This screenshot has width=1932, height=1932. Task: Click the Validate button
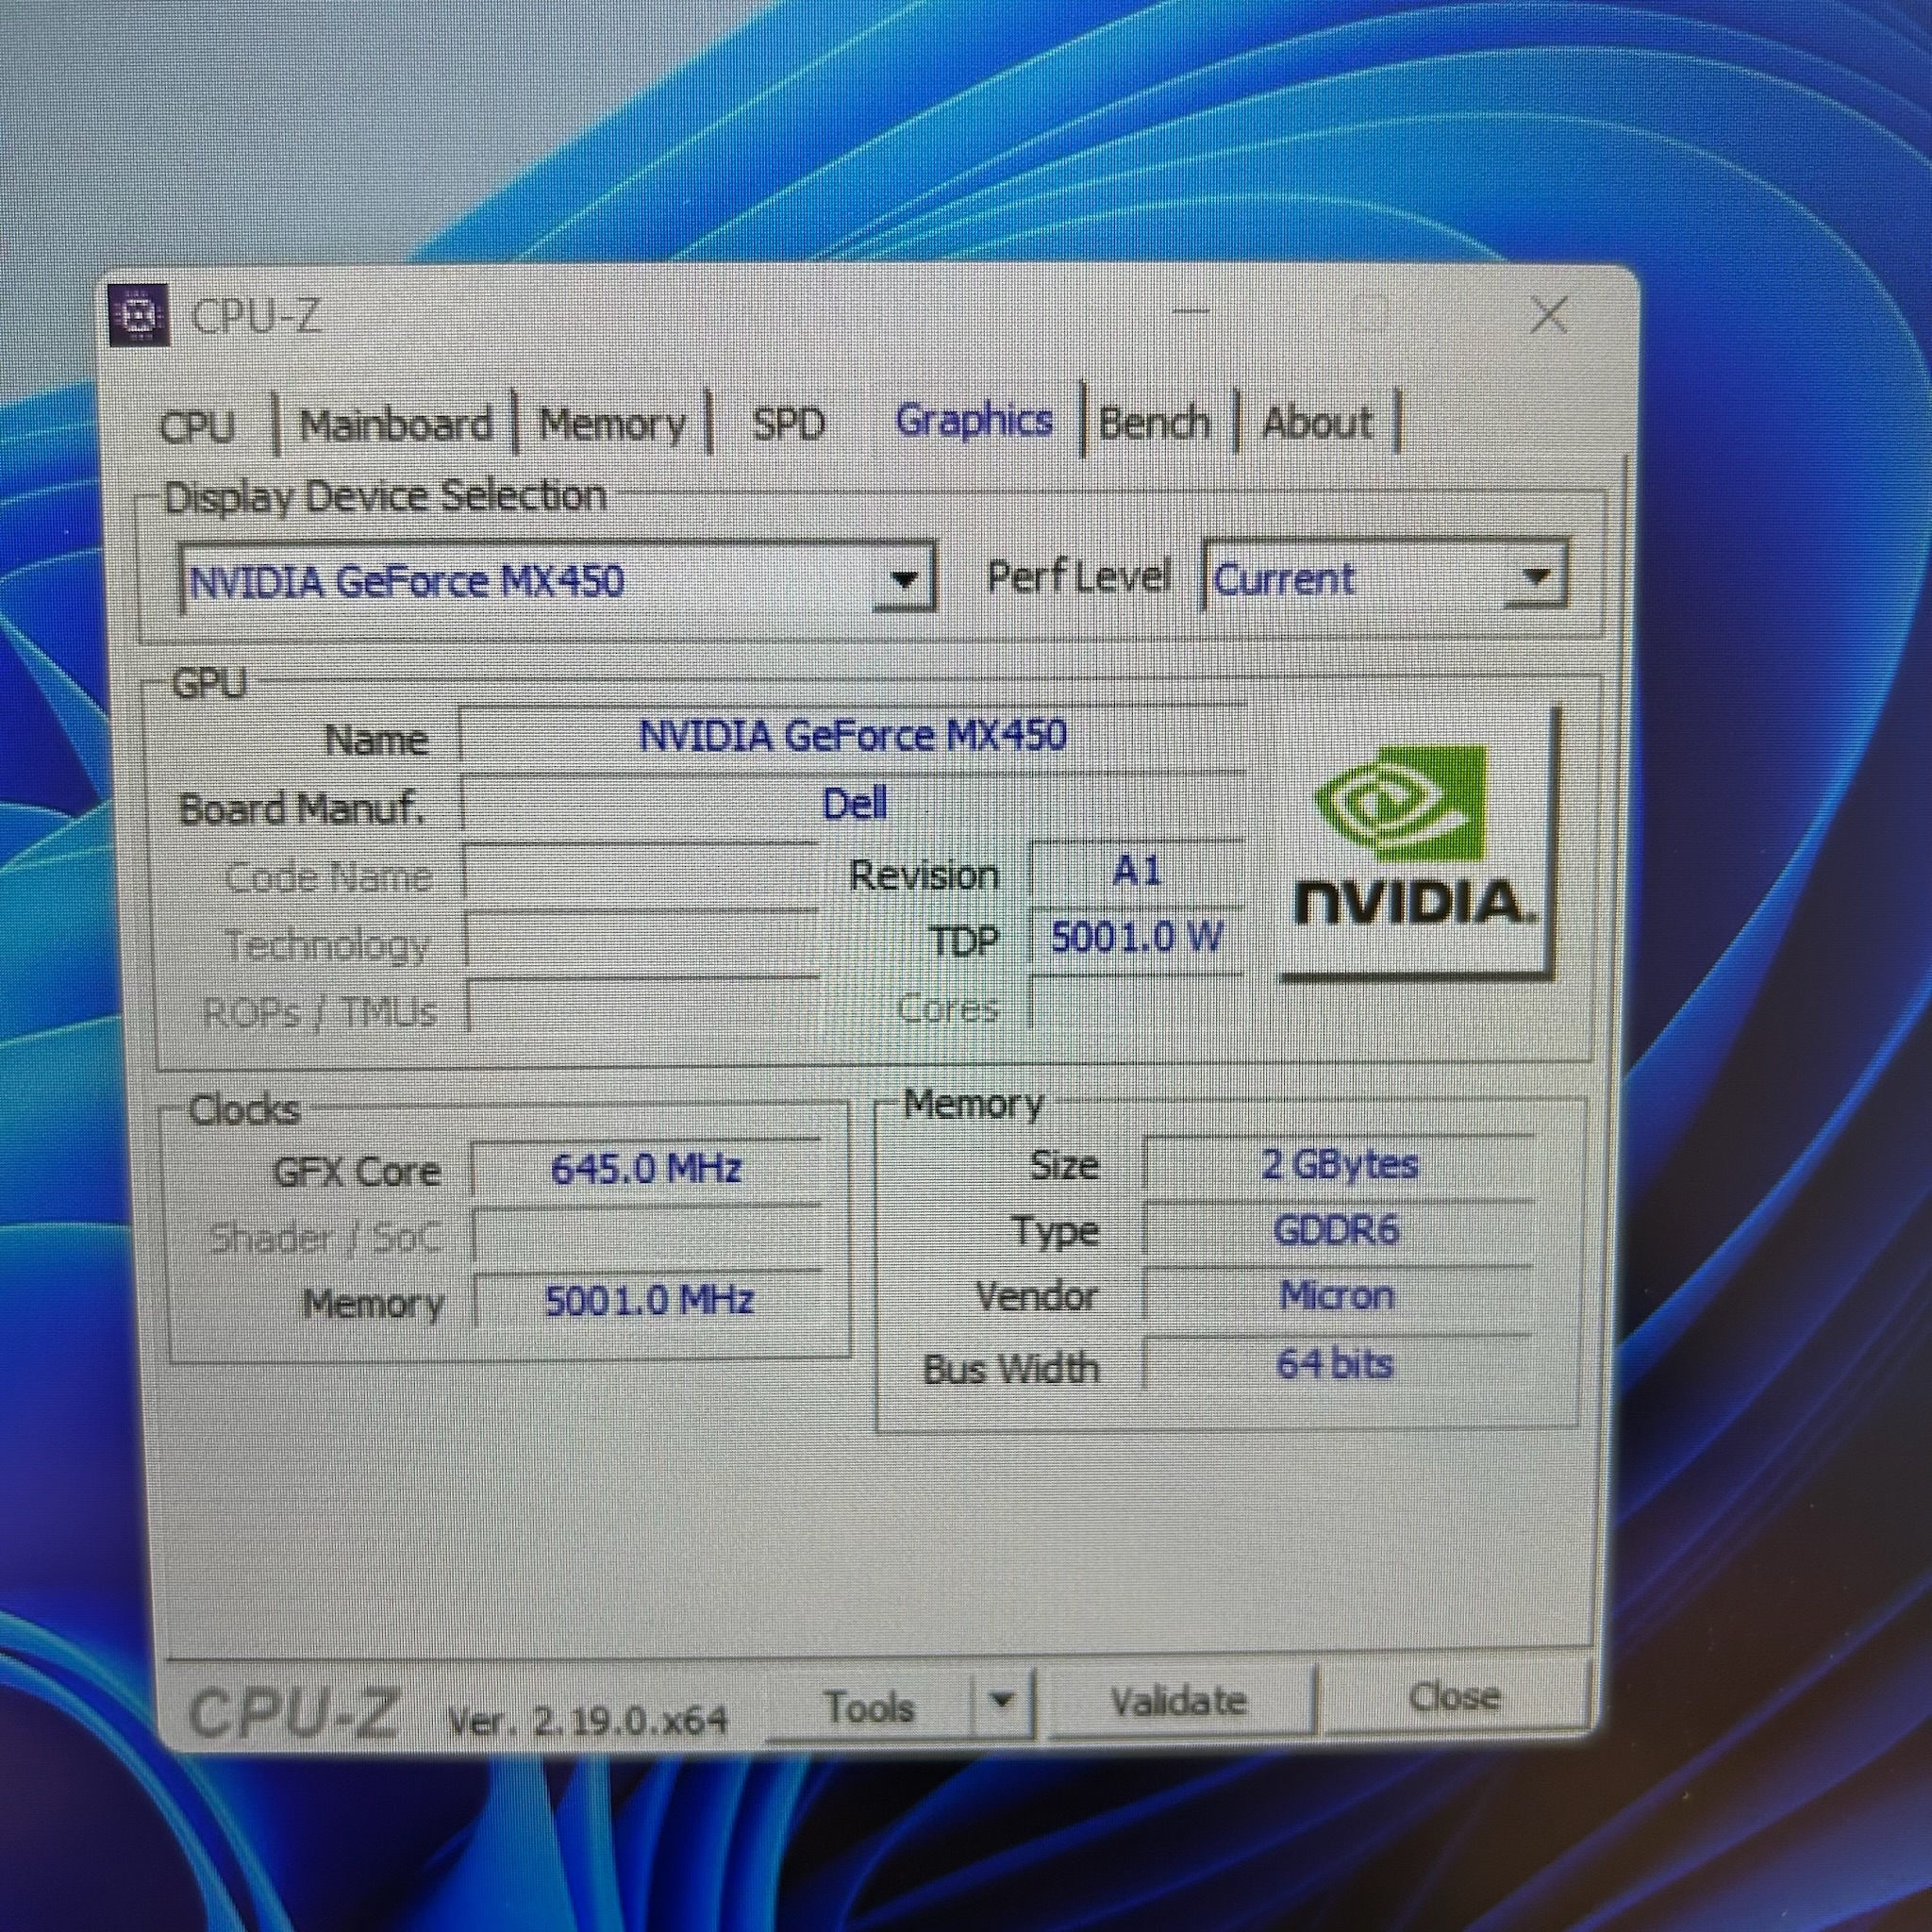tap(1179, 1701)
